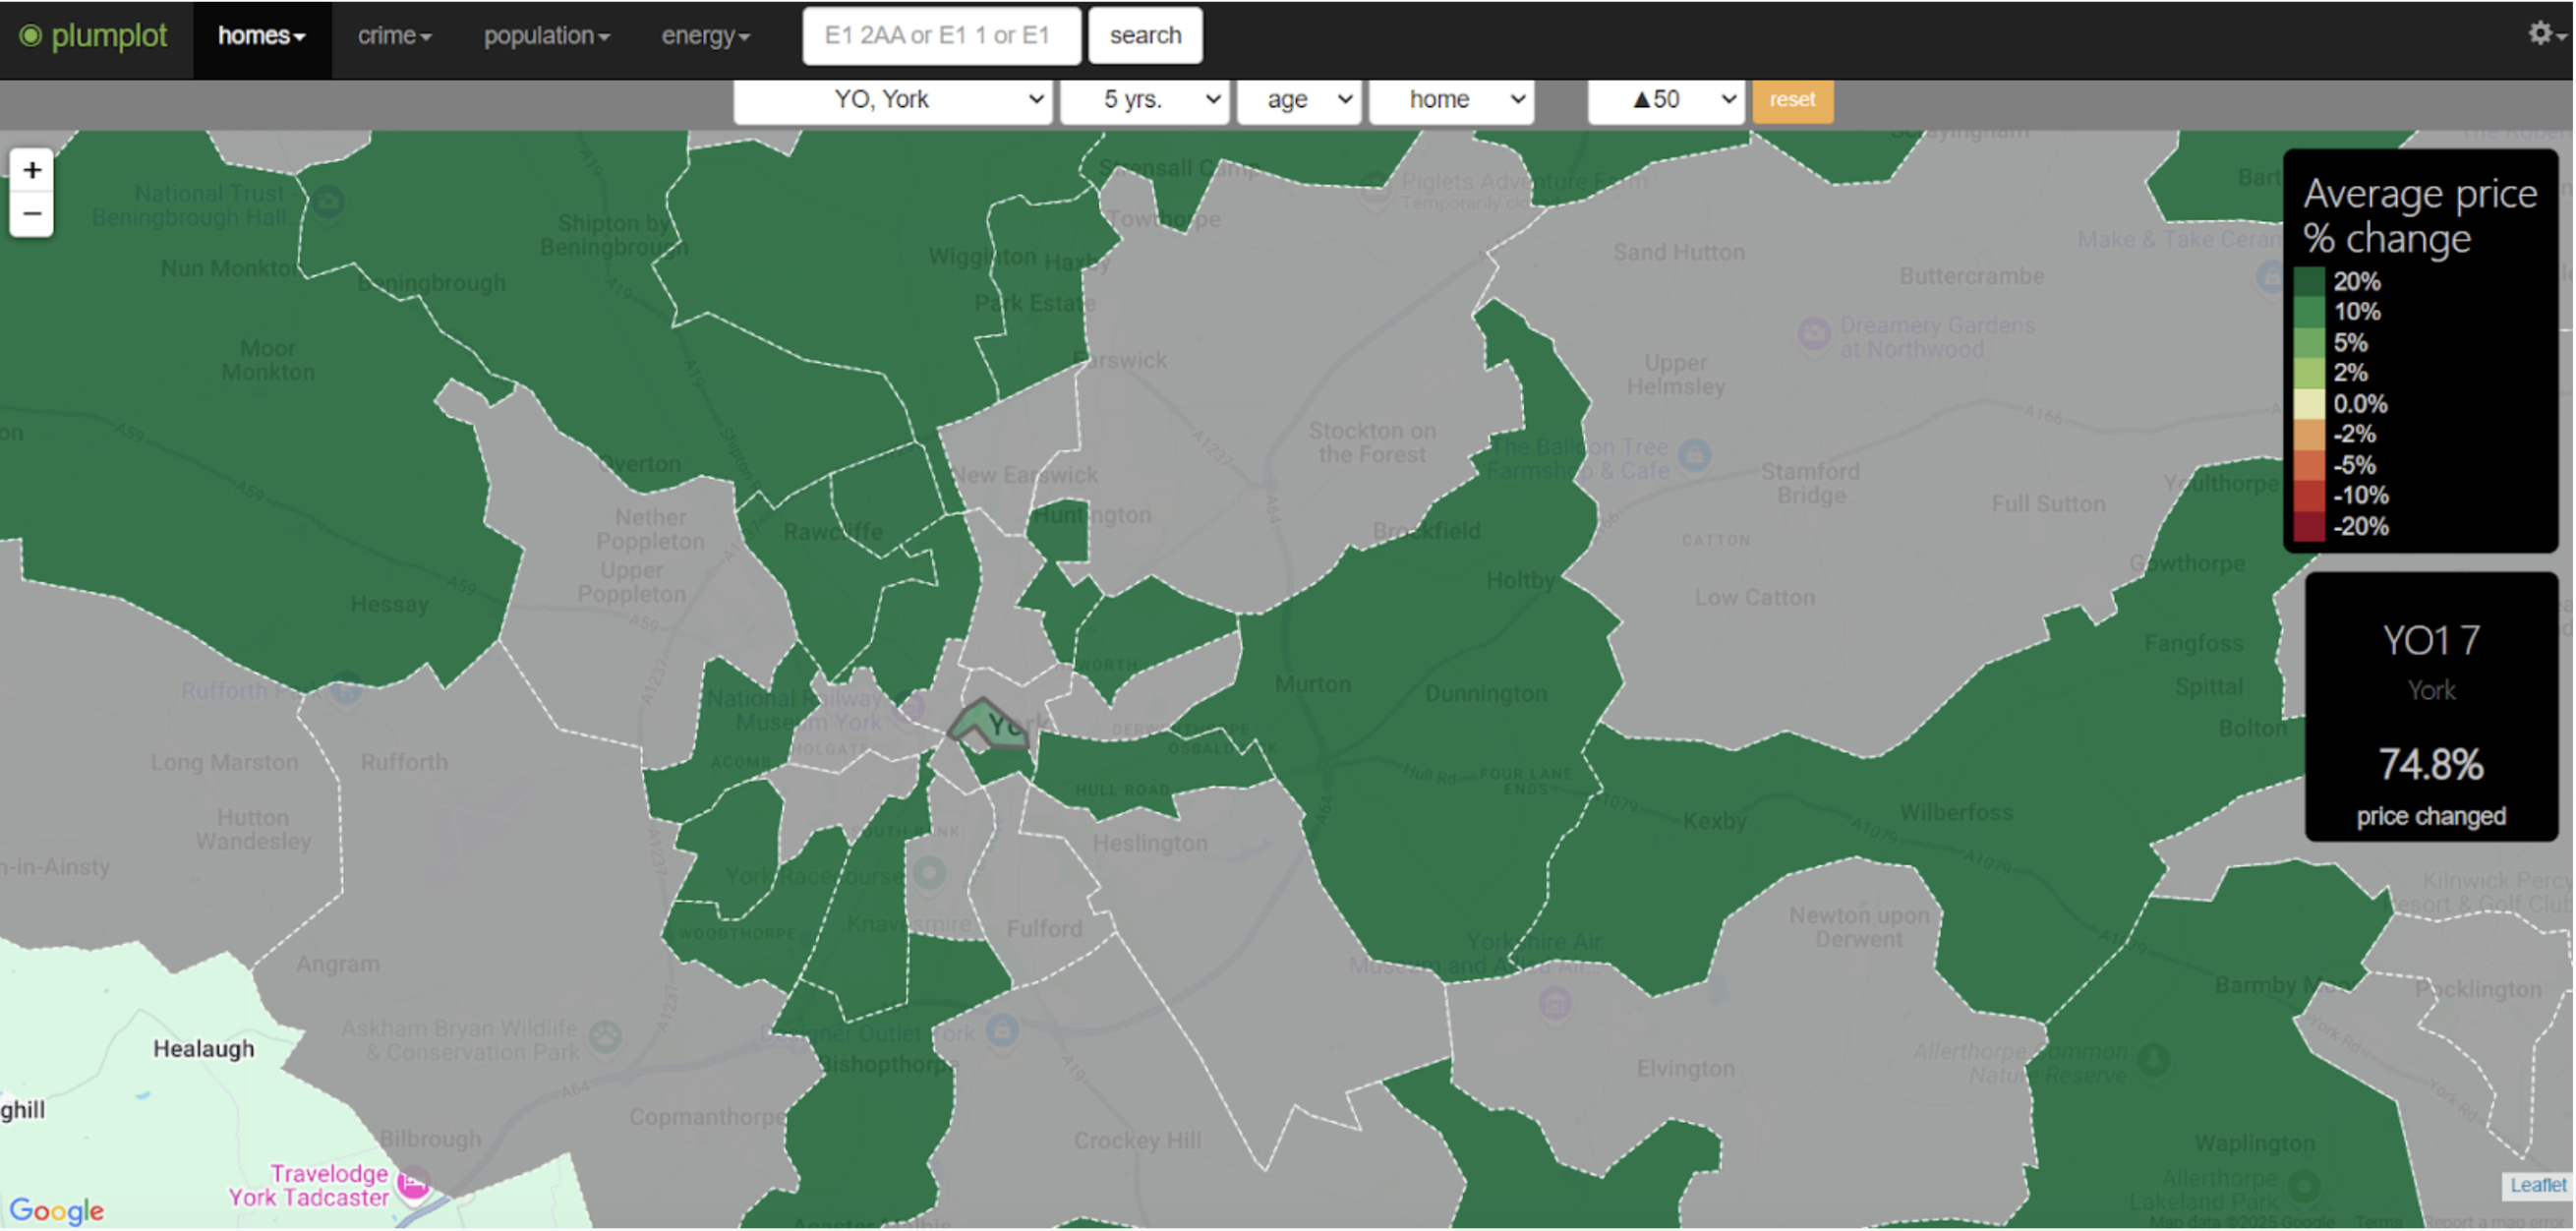Click the orange reset button
This screenshot has width=2576, height=1231.
pos(1793,100)
